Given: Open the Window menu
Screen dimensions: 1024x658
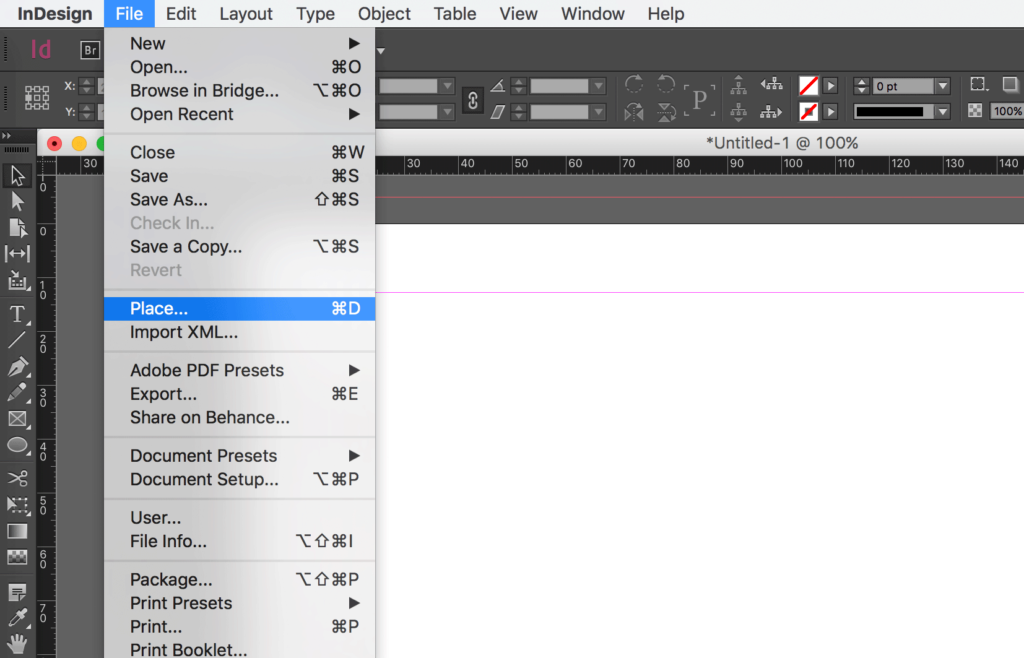Looking at the screenshot, I should point(592,13).
